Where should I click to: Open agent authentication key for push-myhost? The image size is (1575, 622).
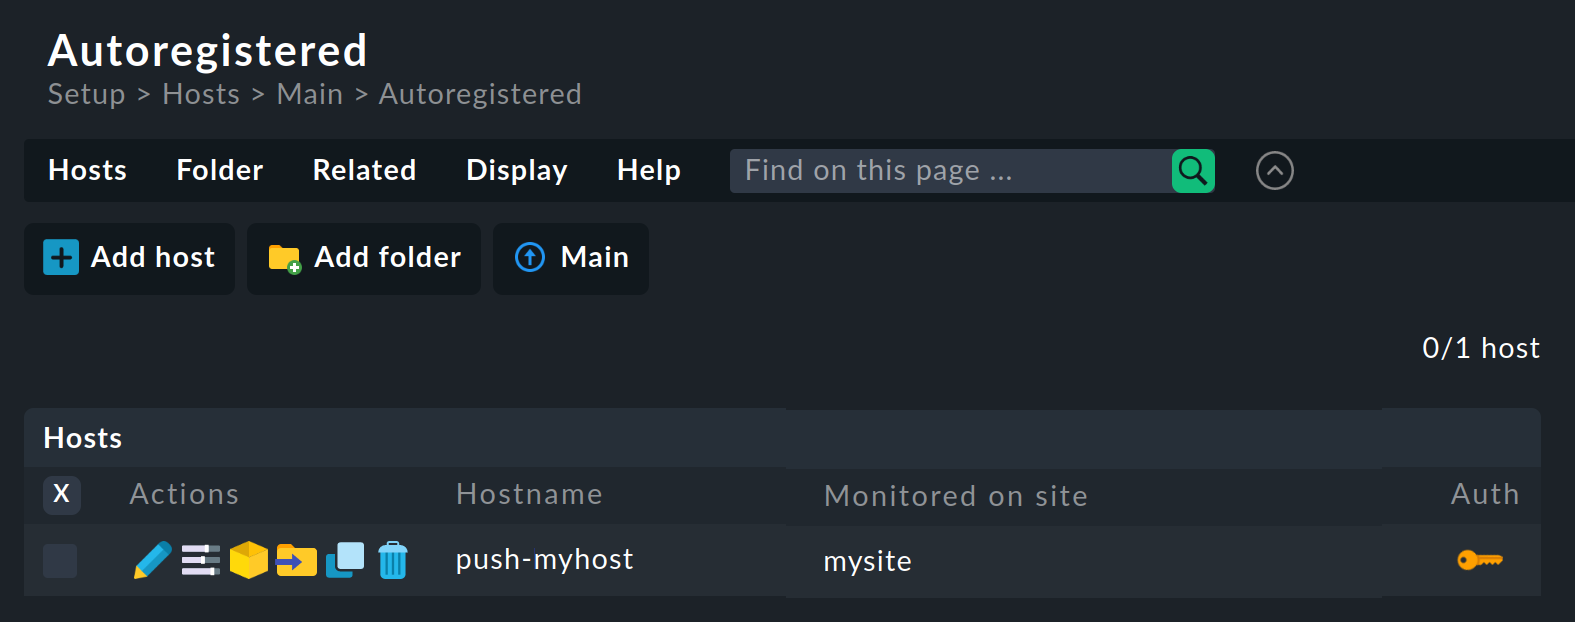(1481, 560)
